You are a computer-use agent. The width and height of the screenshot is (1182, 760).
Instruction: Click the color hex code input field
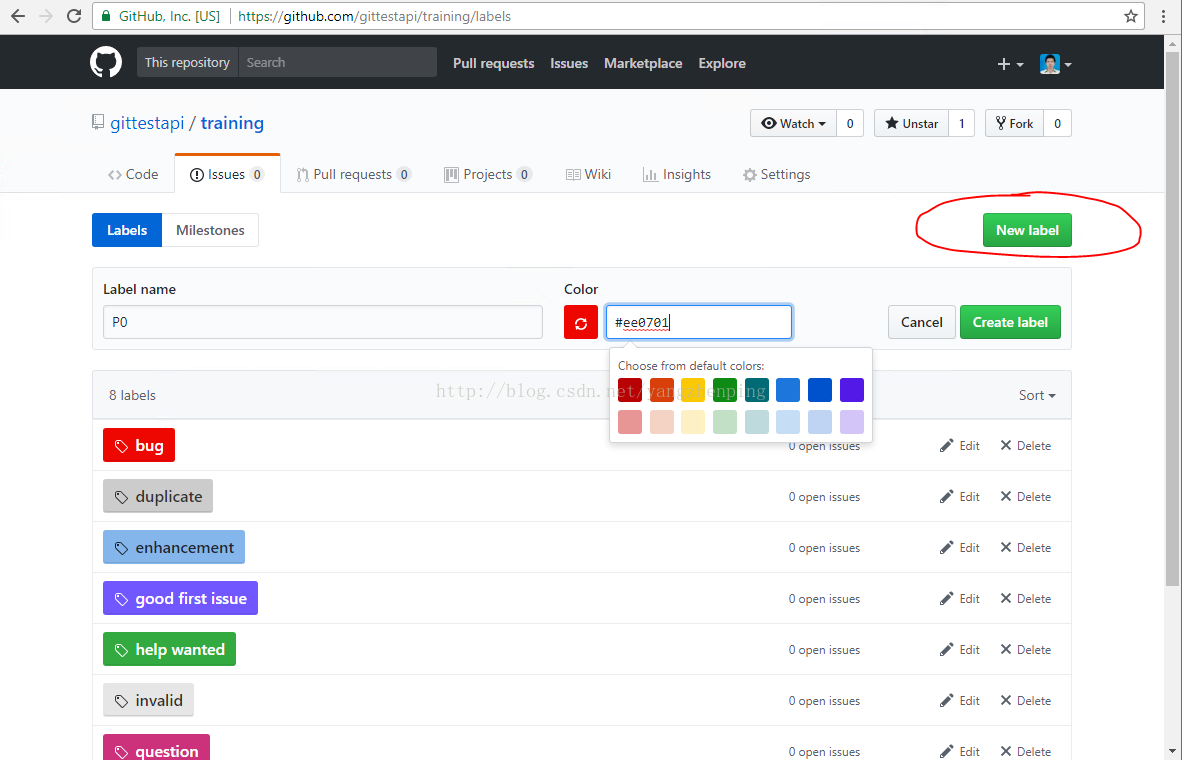pos(699,322)
